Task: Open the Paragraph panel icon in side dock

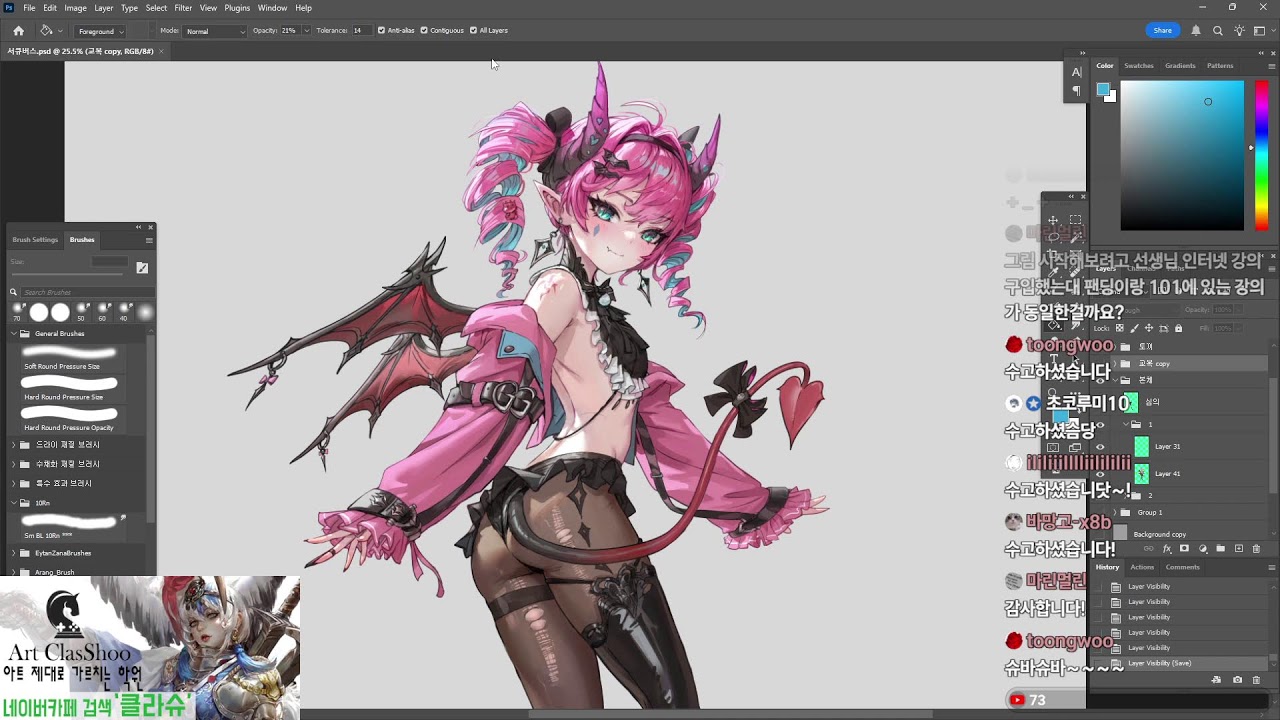Action: pos(1076,91)
